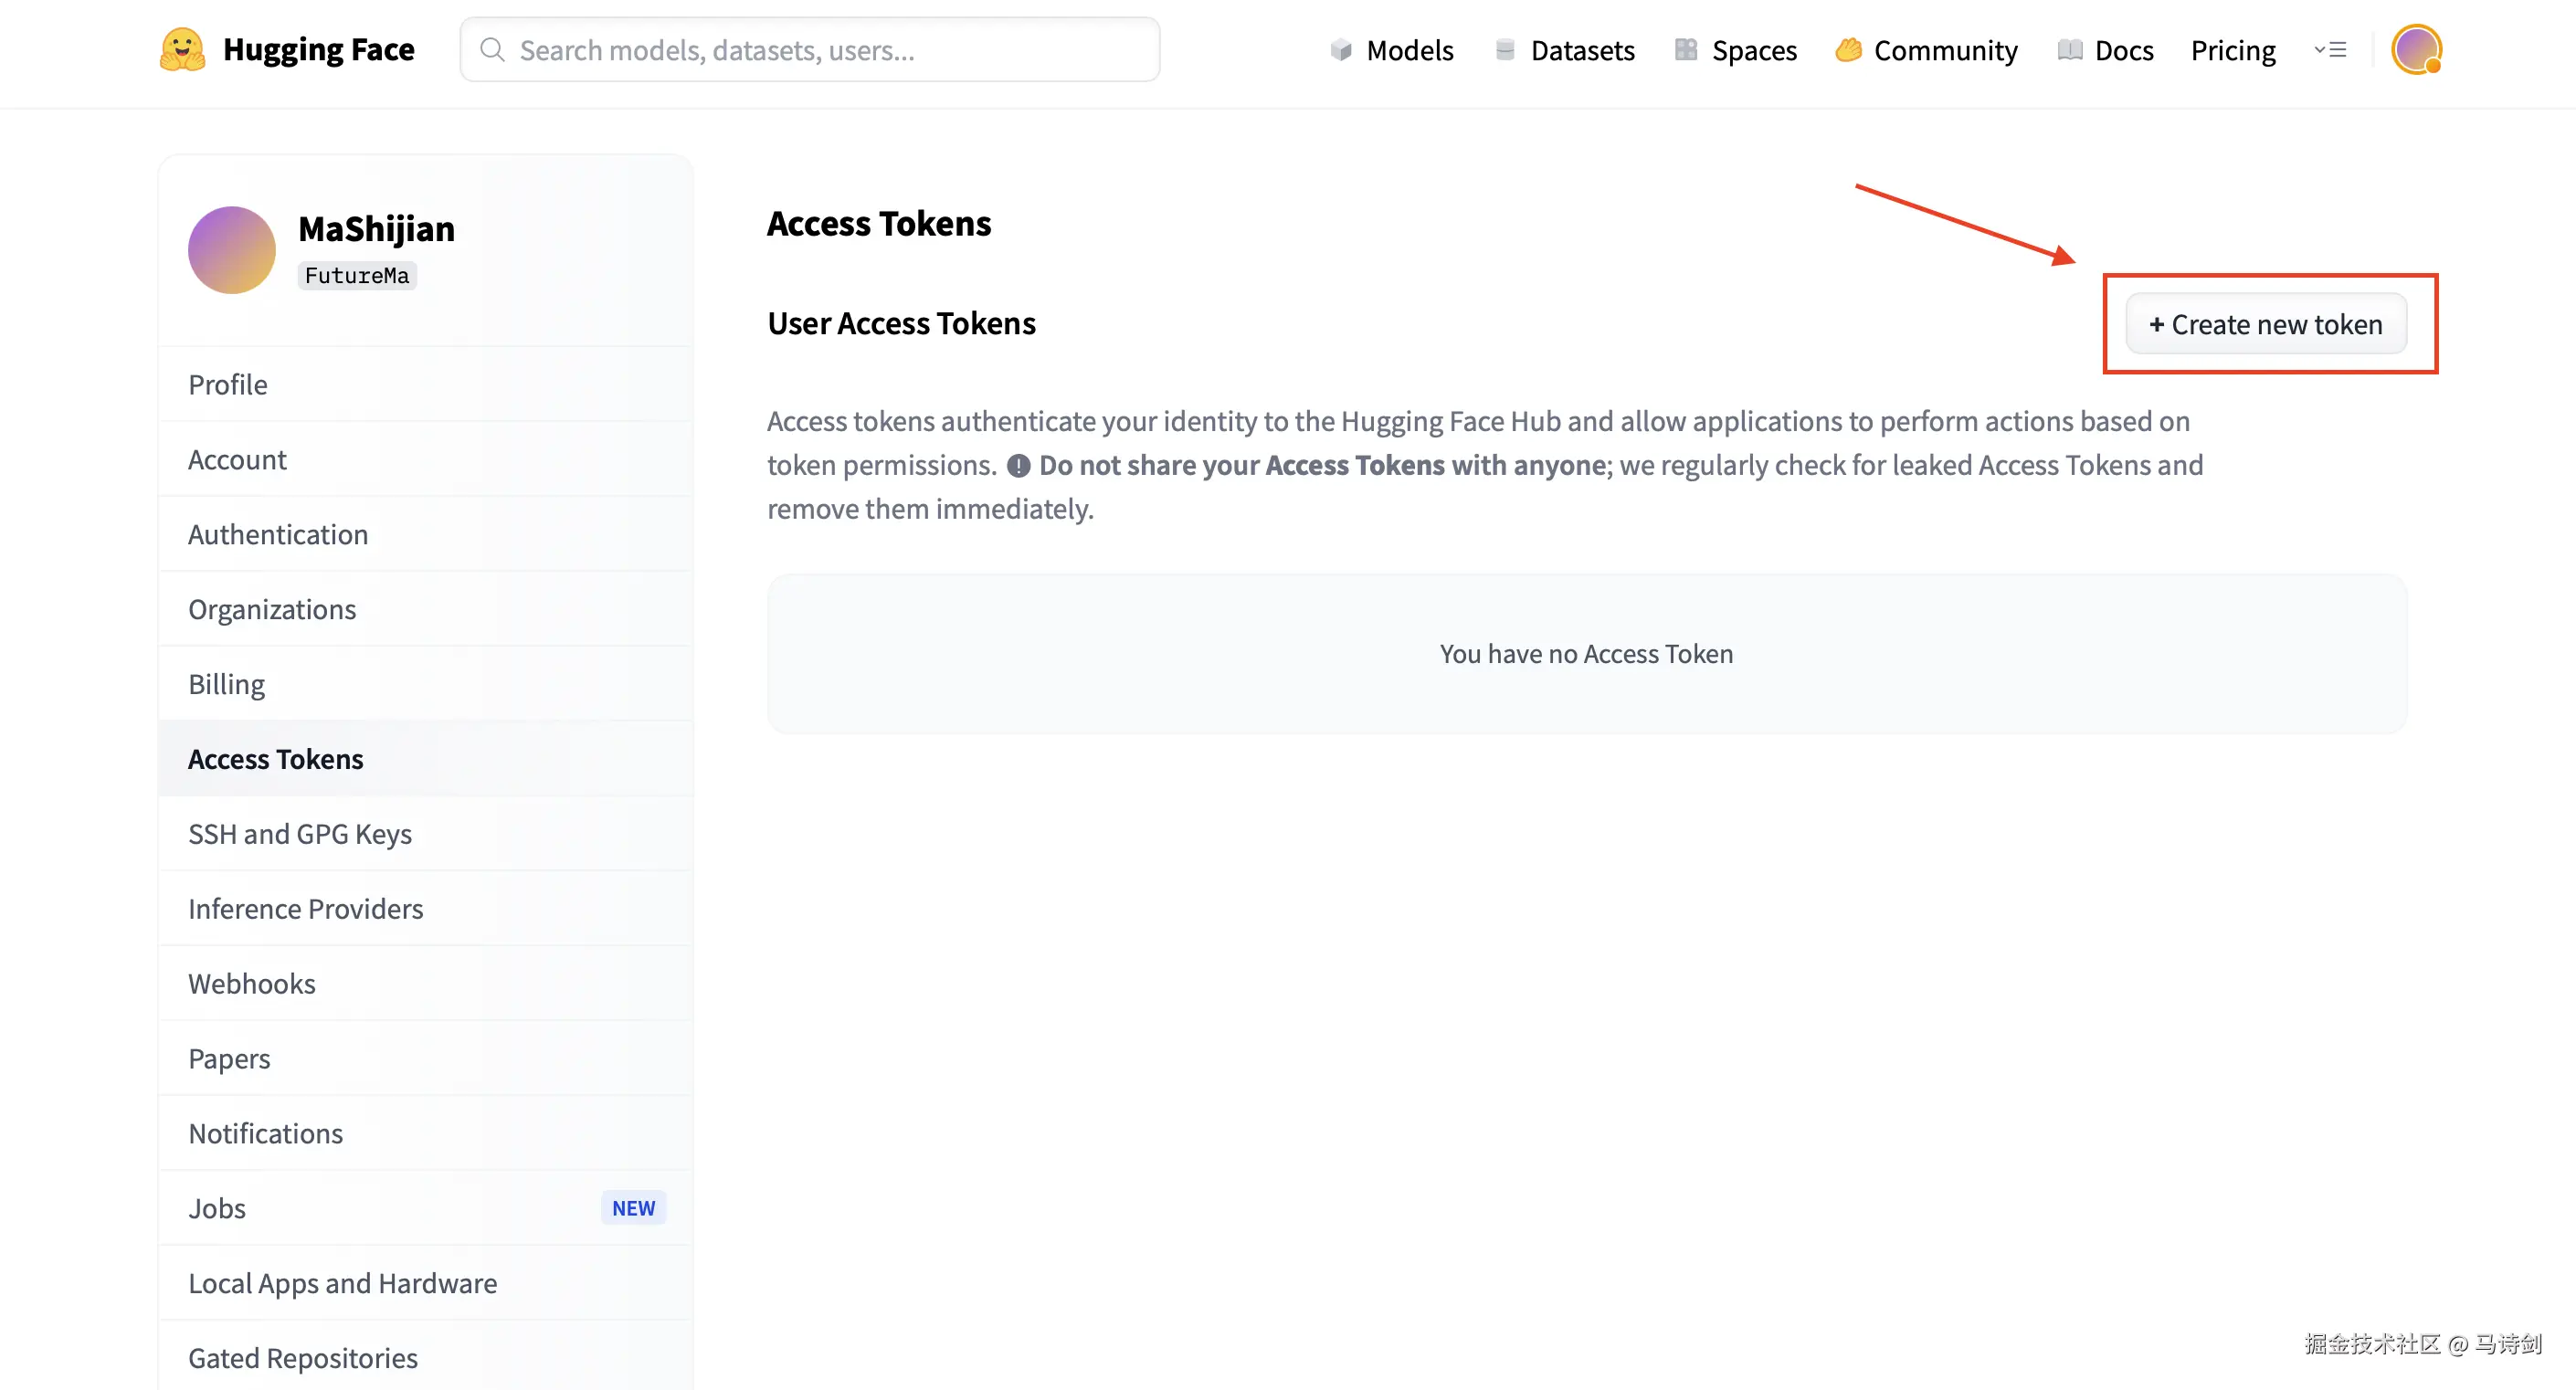The height and width of the screenshot is (1390, 2576).
Task: Open Datasets from the top navigation
Action: [x=1582, y=50]
